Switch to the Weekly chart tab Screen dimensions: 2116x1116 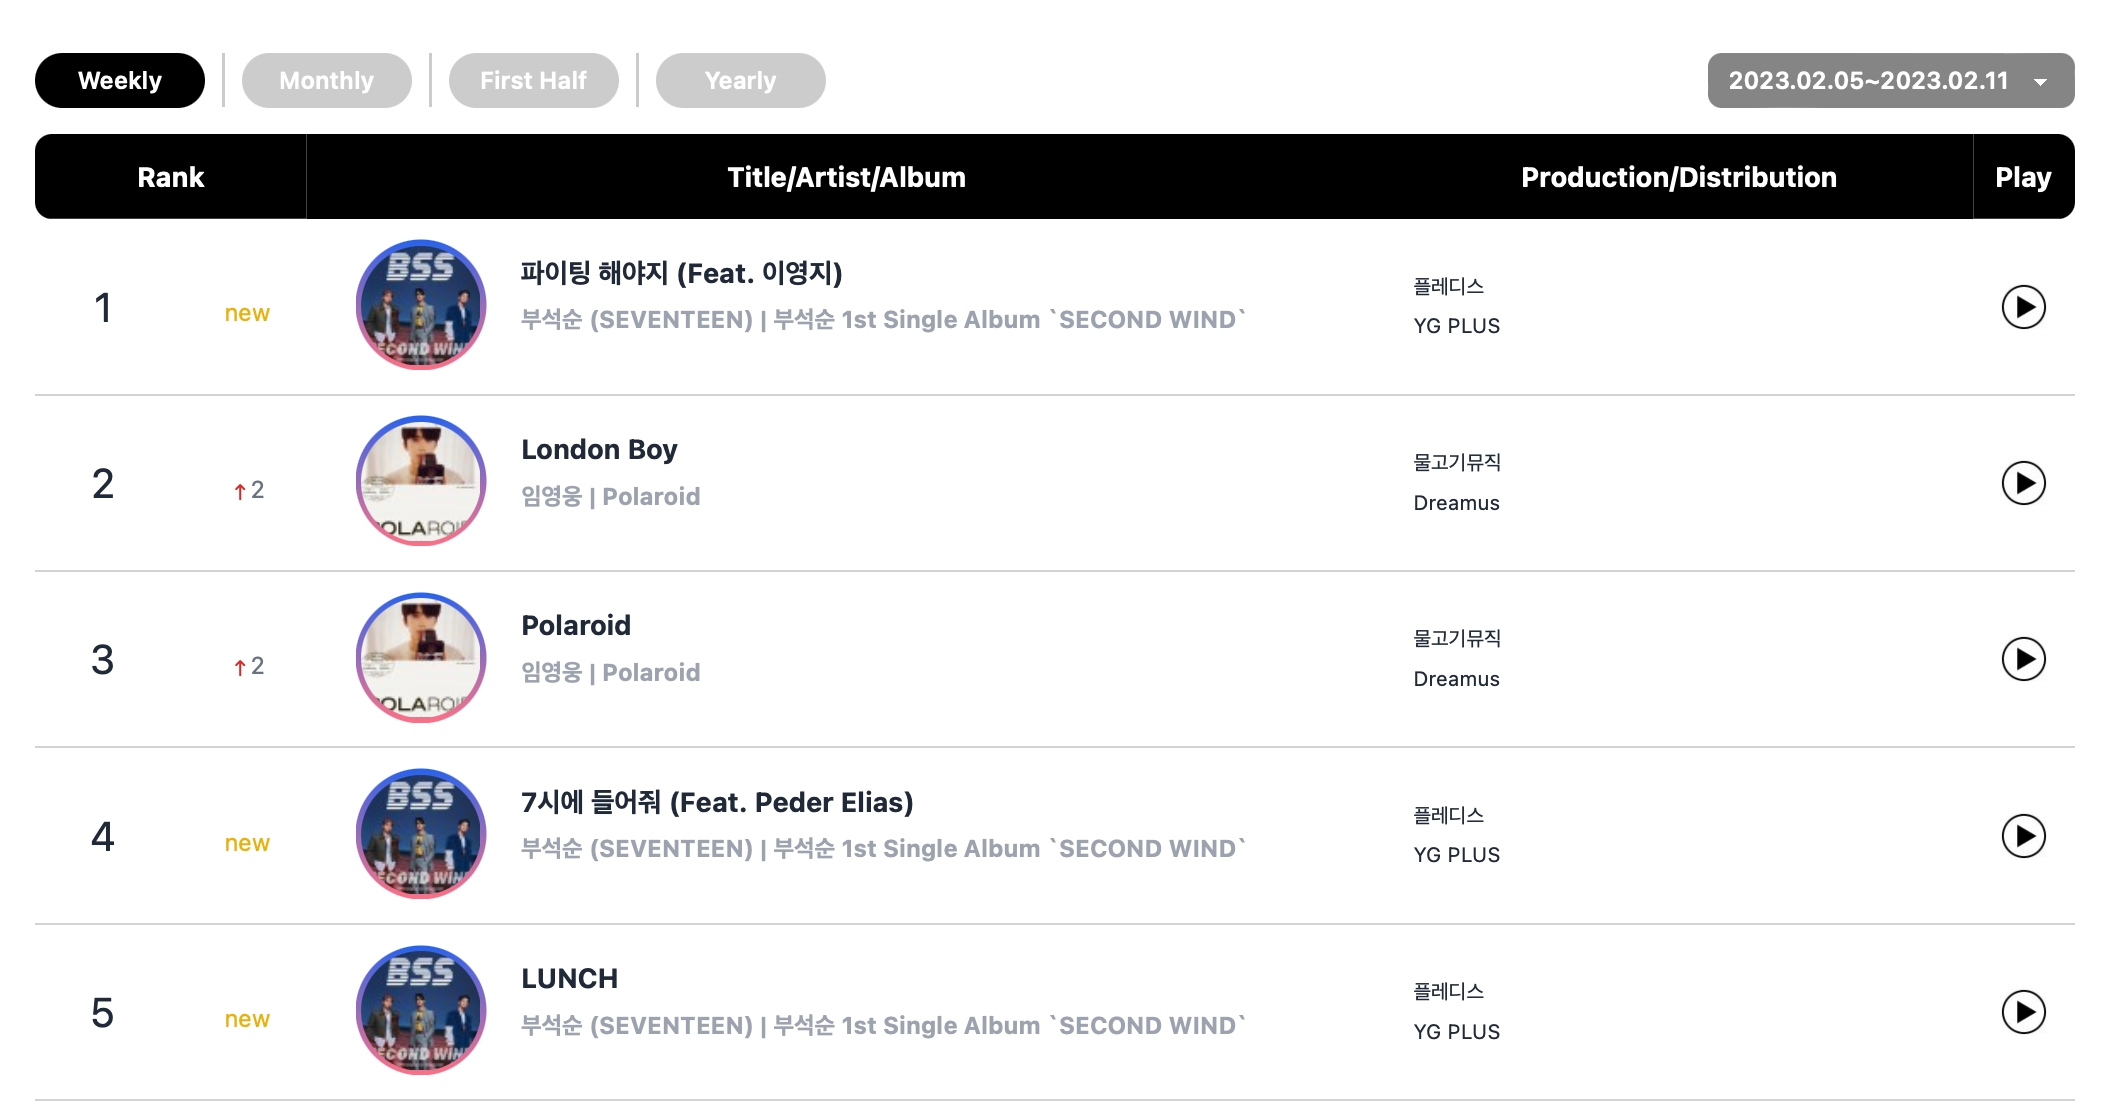pyautogui.click(x=120, y=80)
